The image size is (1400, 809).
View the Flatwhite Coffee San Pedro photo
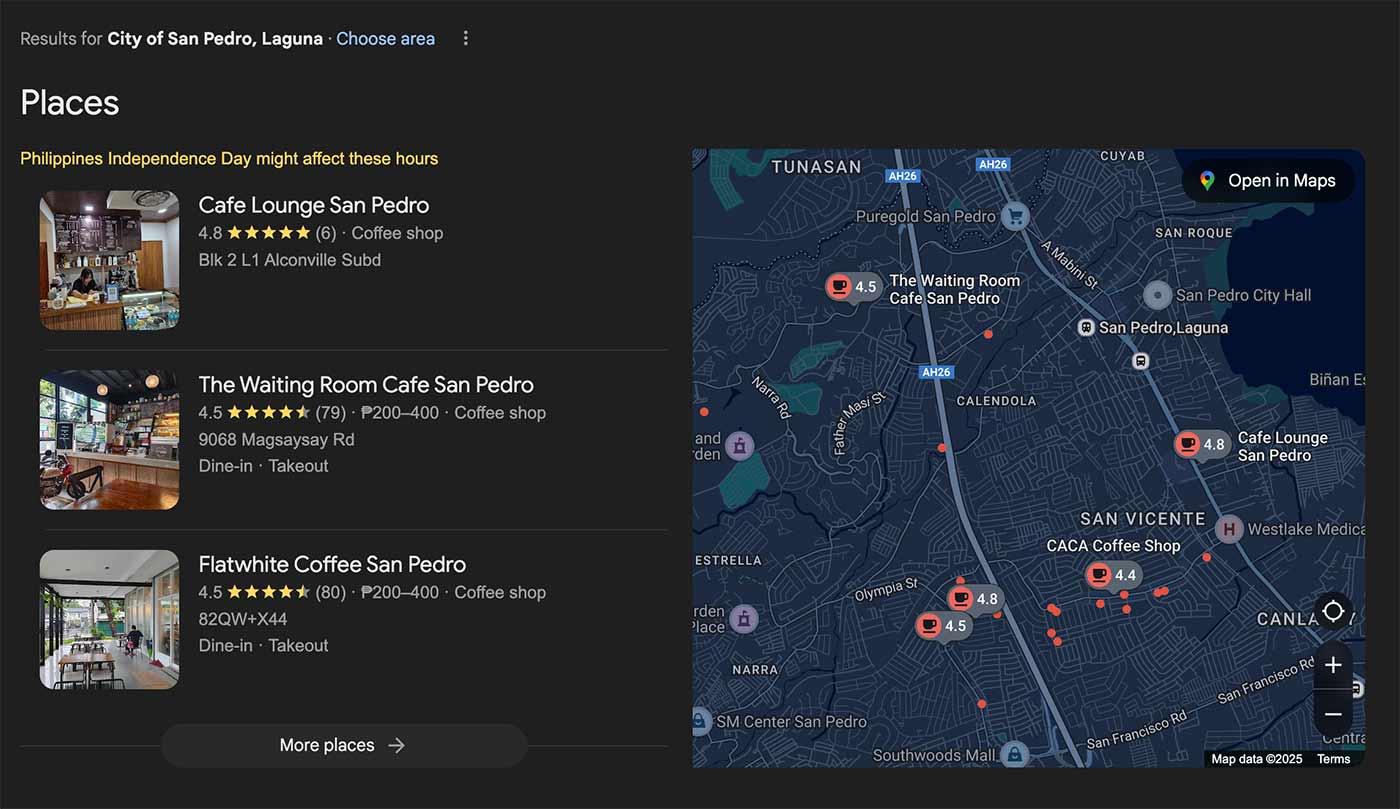pos(110,620)
